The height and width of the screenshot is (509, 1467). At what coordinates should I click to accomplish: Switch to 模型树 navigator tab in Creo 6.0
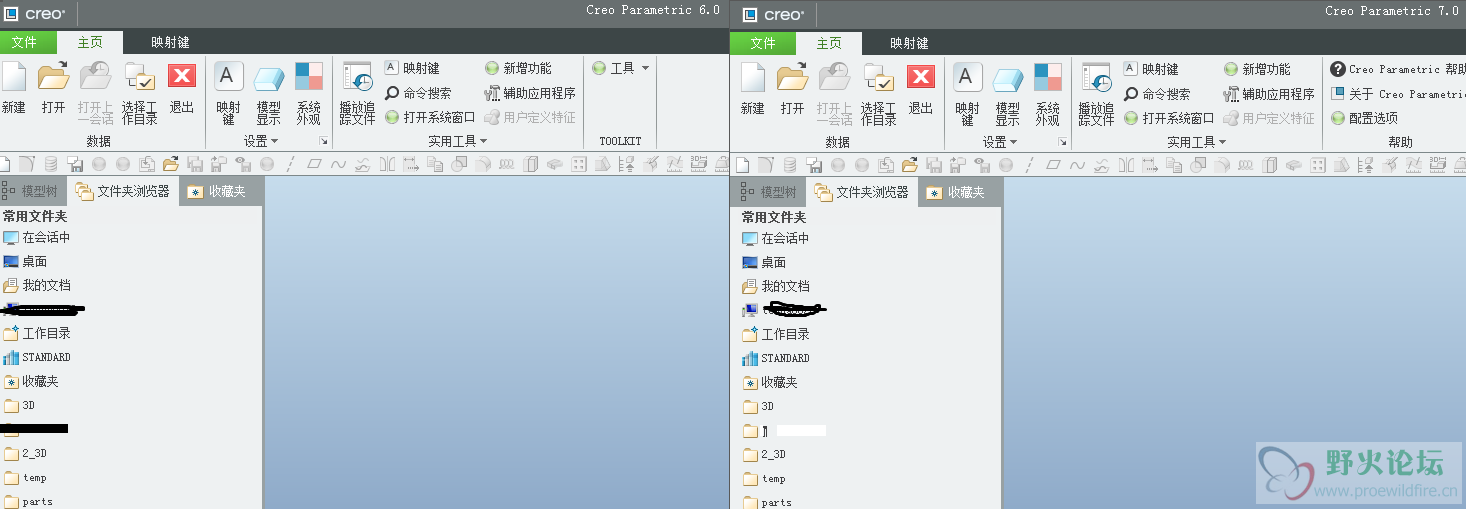click(x=32, y=191)
